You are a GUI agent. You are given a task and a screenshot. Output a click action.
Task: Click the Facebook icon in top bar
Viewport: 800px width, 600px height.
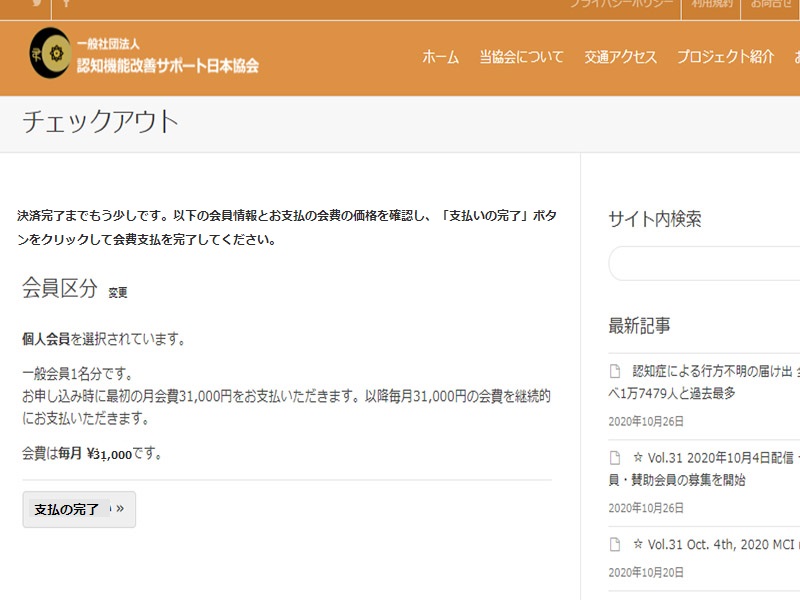click(66, 4)
